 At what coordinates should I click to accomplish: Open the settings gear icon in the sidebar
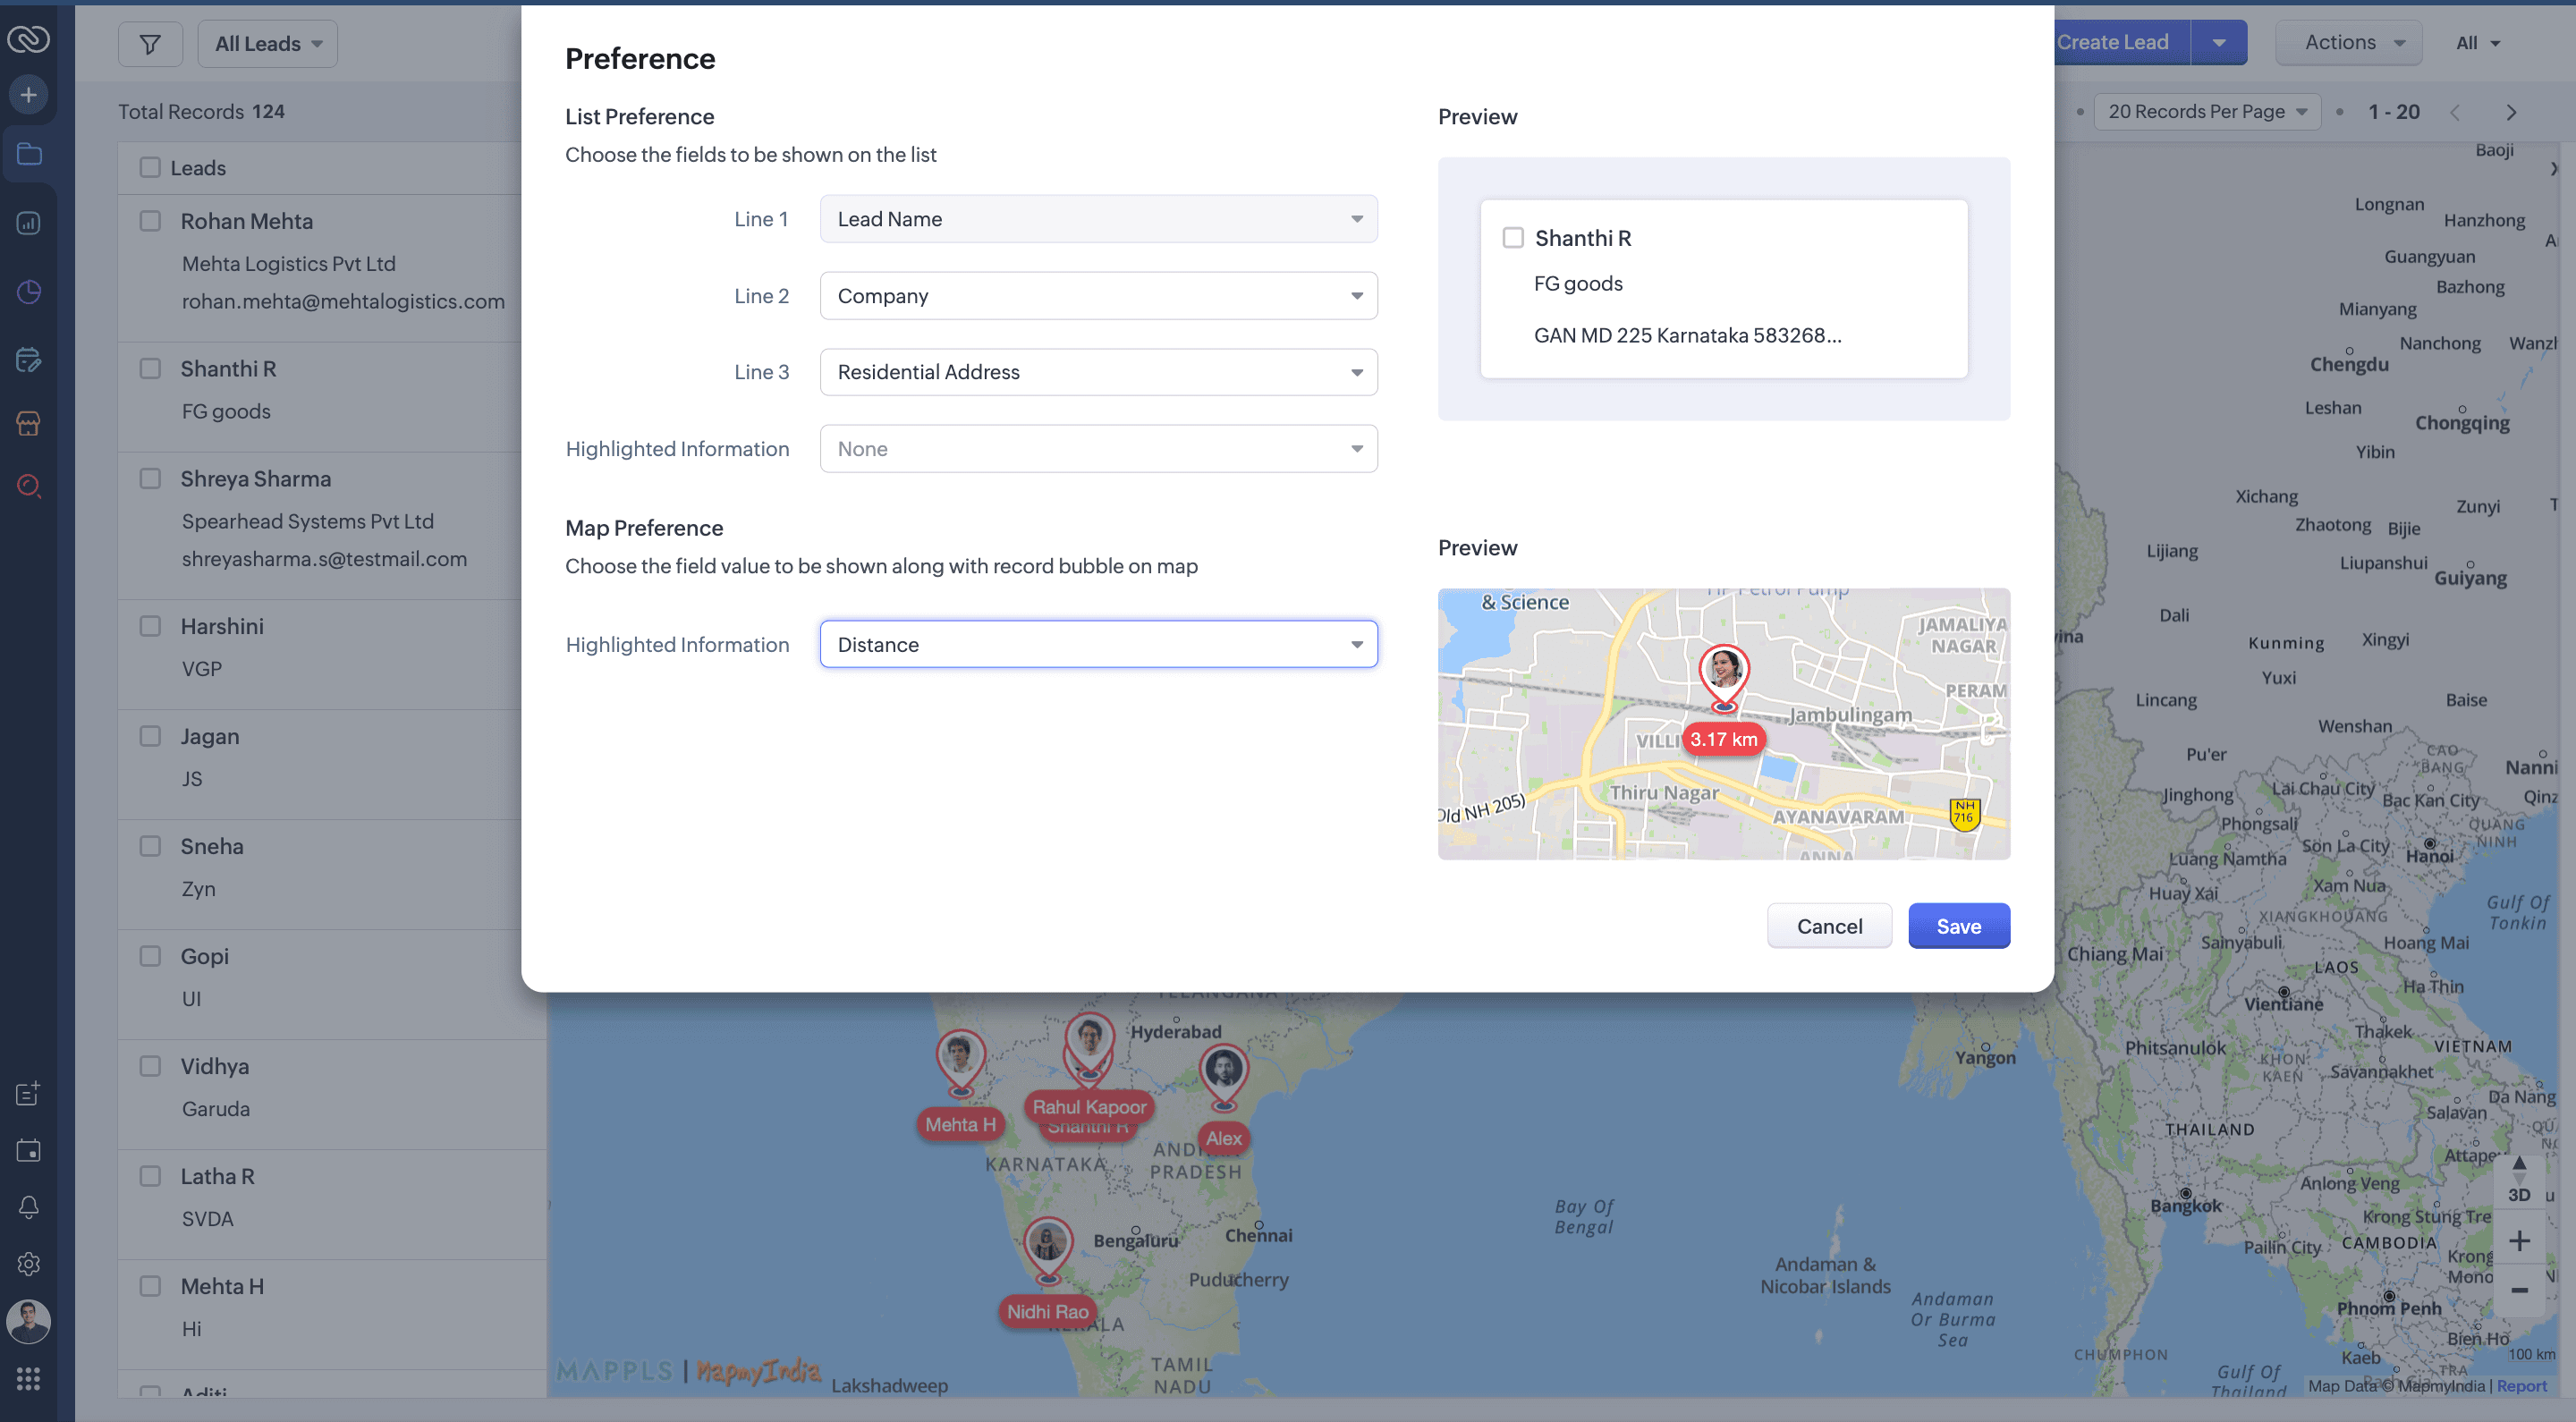[x=29, y=1264]
